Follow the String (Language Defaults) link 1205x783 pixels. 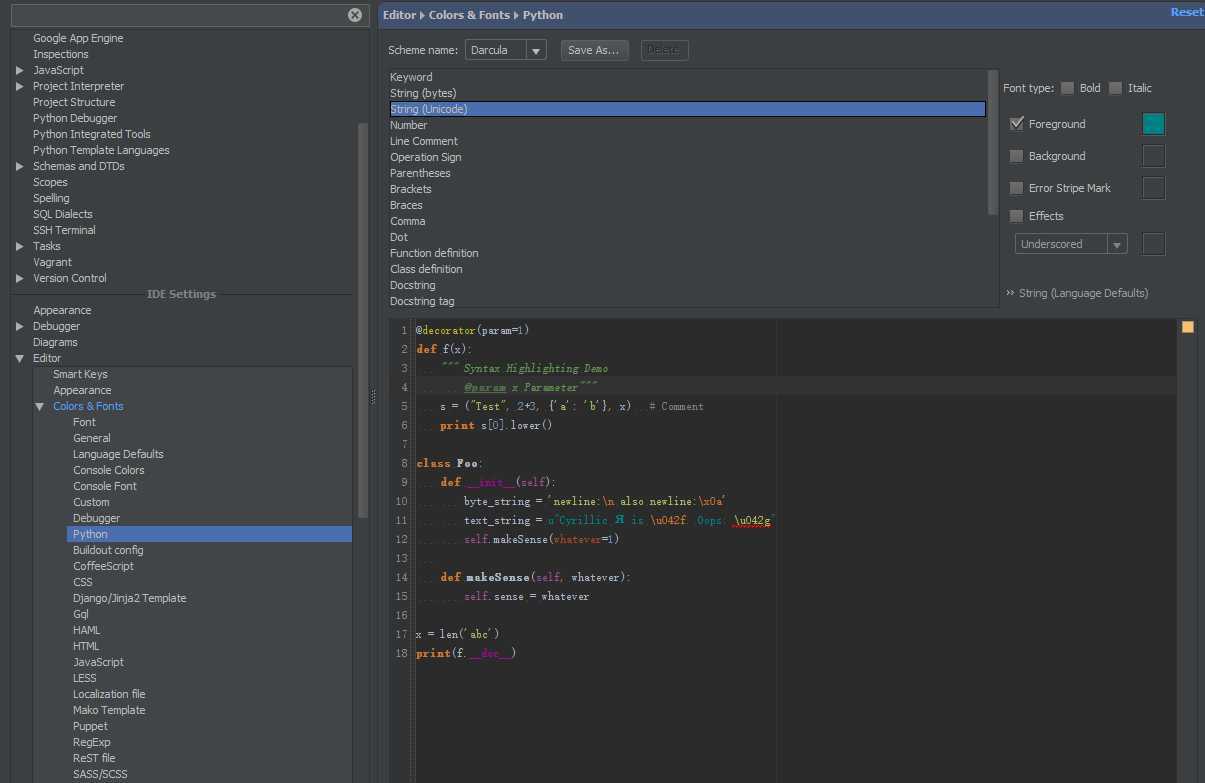tap(1083, 293)
